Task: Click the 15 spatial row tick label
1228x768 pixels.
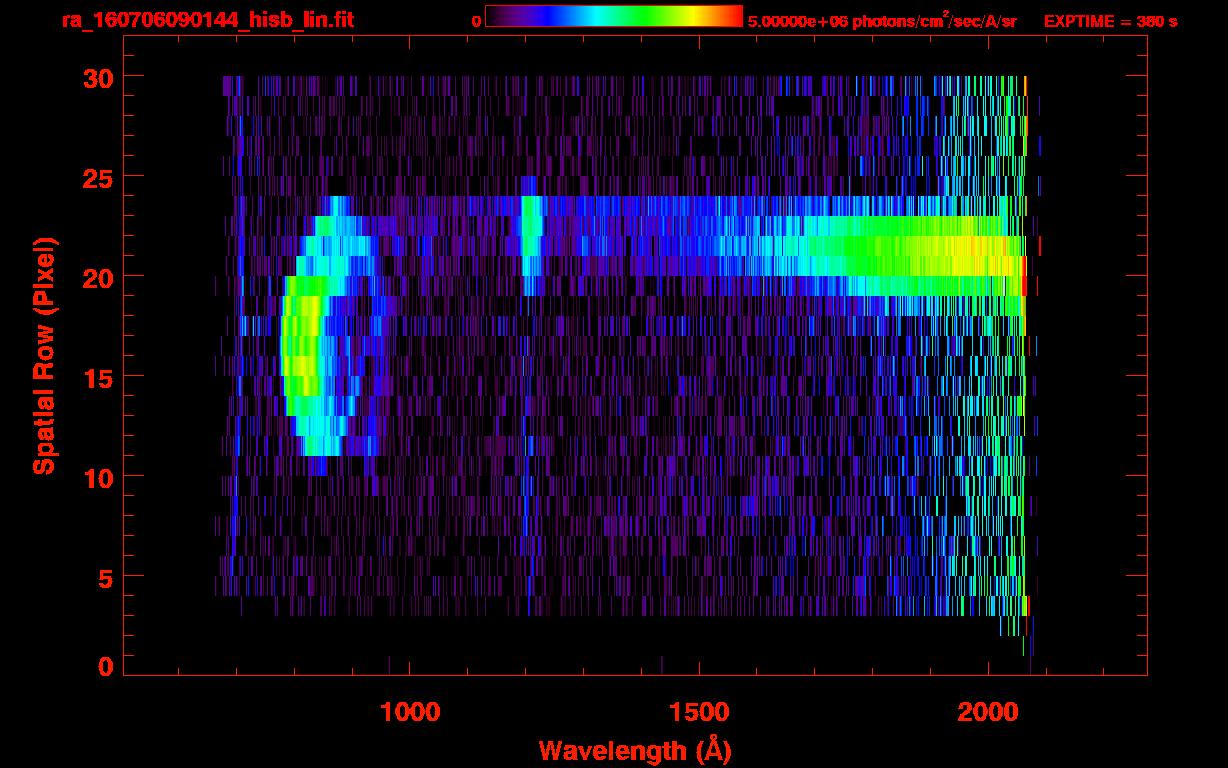Action: pos(99,377)
